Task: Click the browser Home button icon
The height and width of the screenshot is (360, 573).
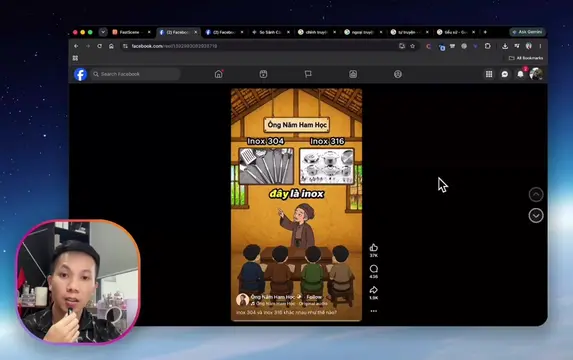Action: [x=111, y=46]
